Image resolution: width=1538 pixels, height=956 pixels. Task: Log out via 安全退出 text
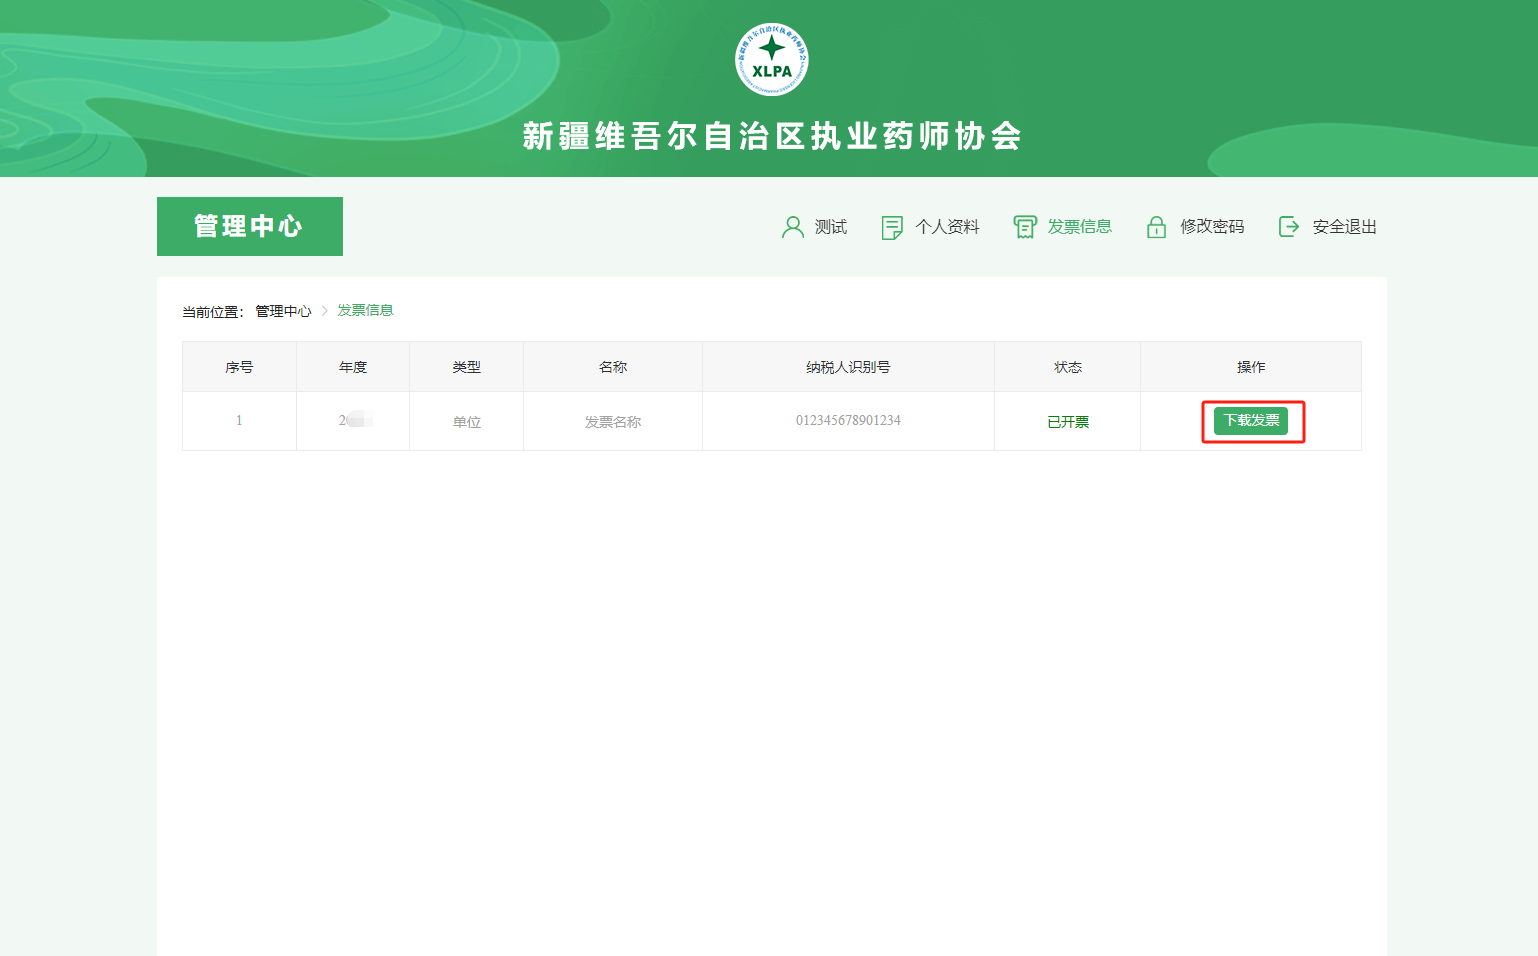pos(1344,227)
